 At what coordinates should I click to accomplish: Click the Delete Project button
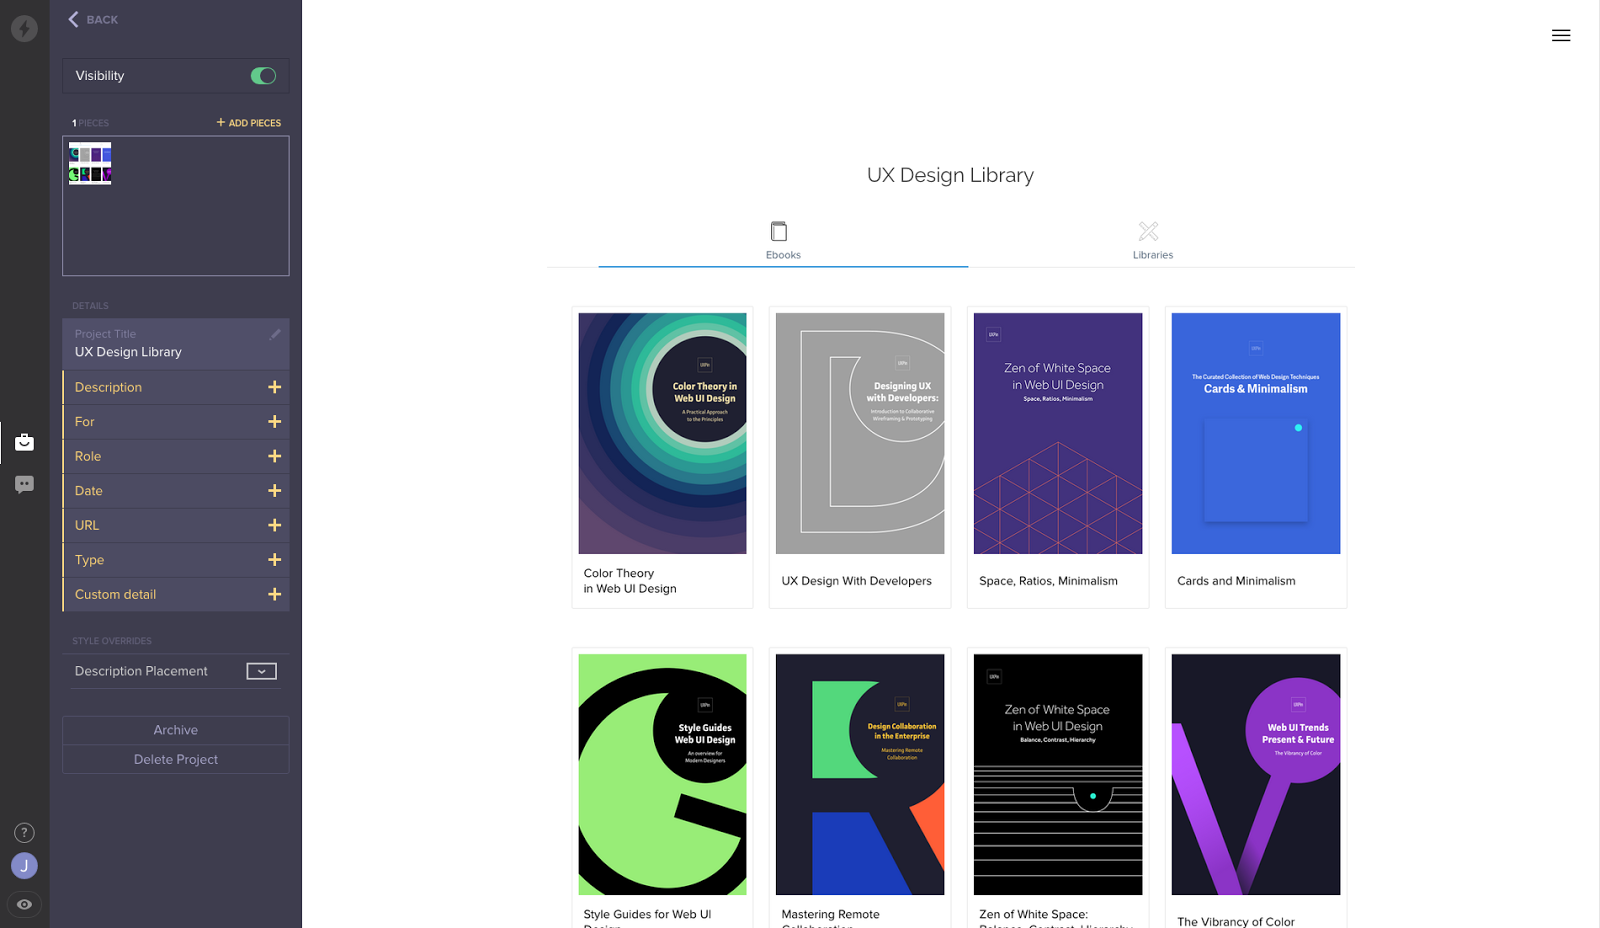(x=175, y=759)
